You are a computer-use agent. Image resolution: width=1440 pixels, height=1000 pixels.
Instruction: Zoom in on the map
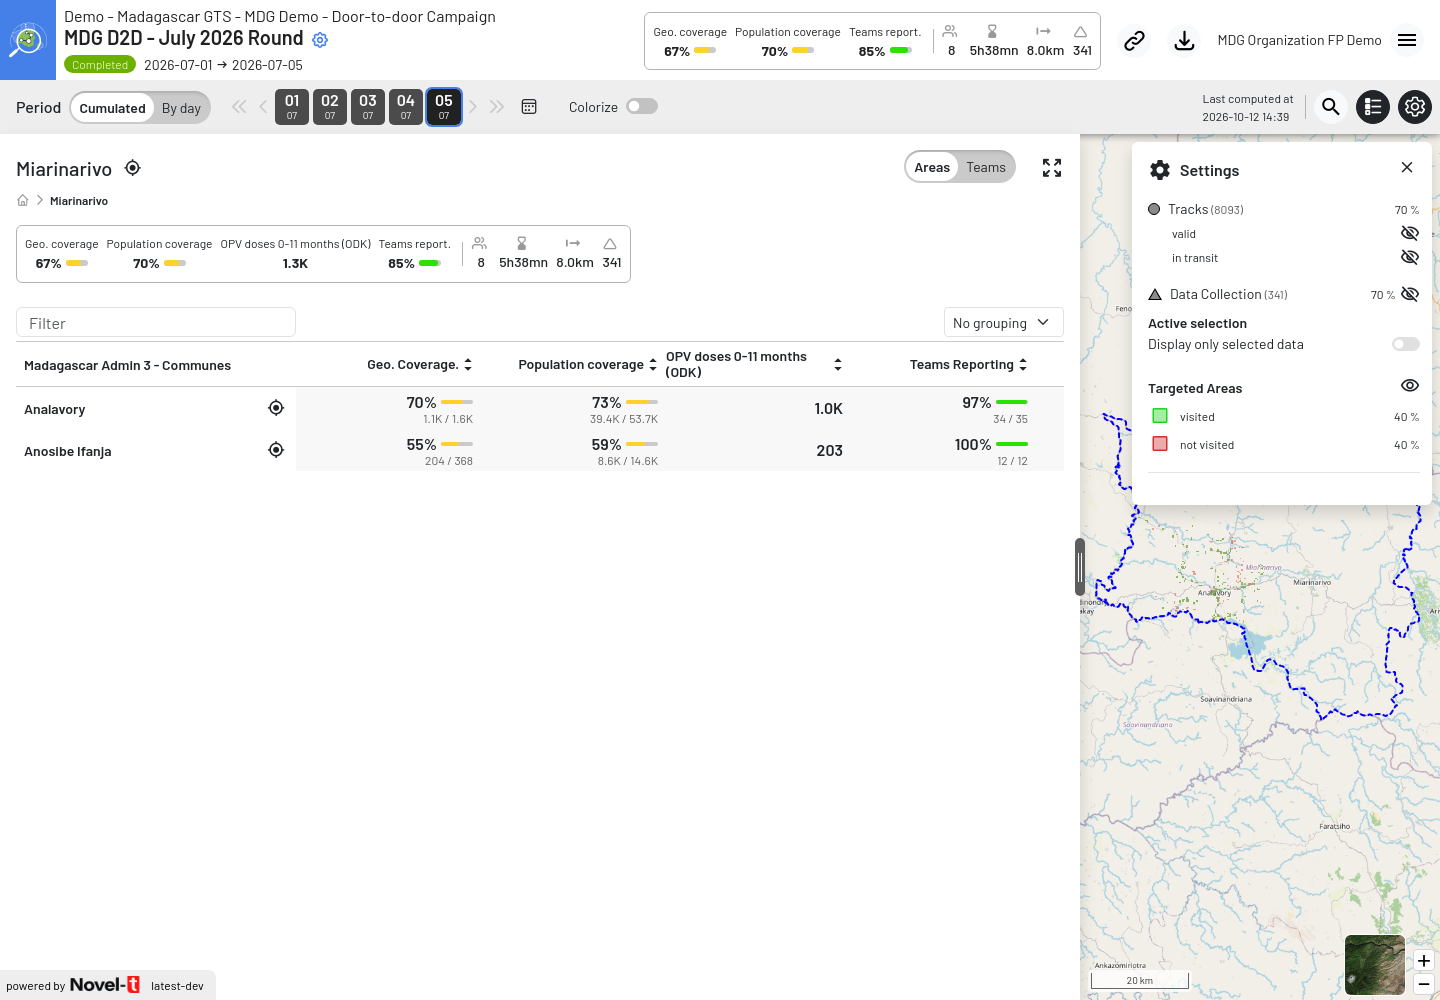[1424, 961]
